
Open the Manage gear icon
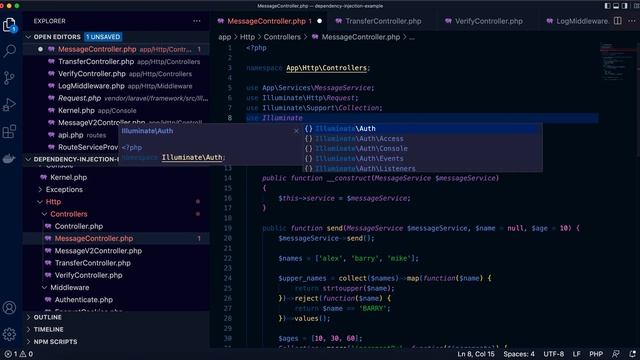[9, 334]
